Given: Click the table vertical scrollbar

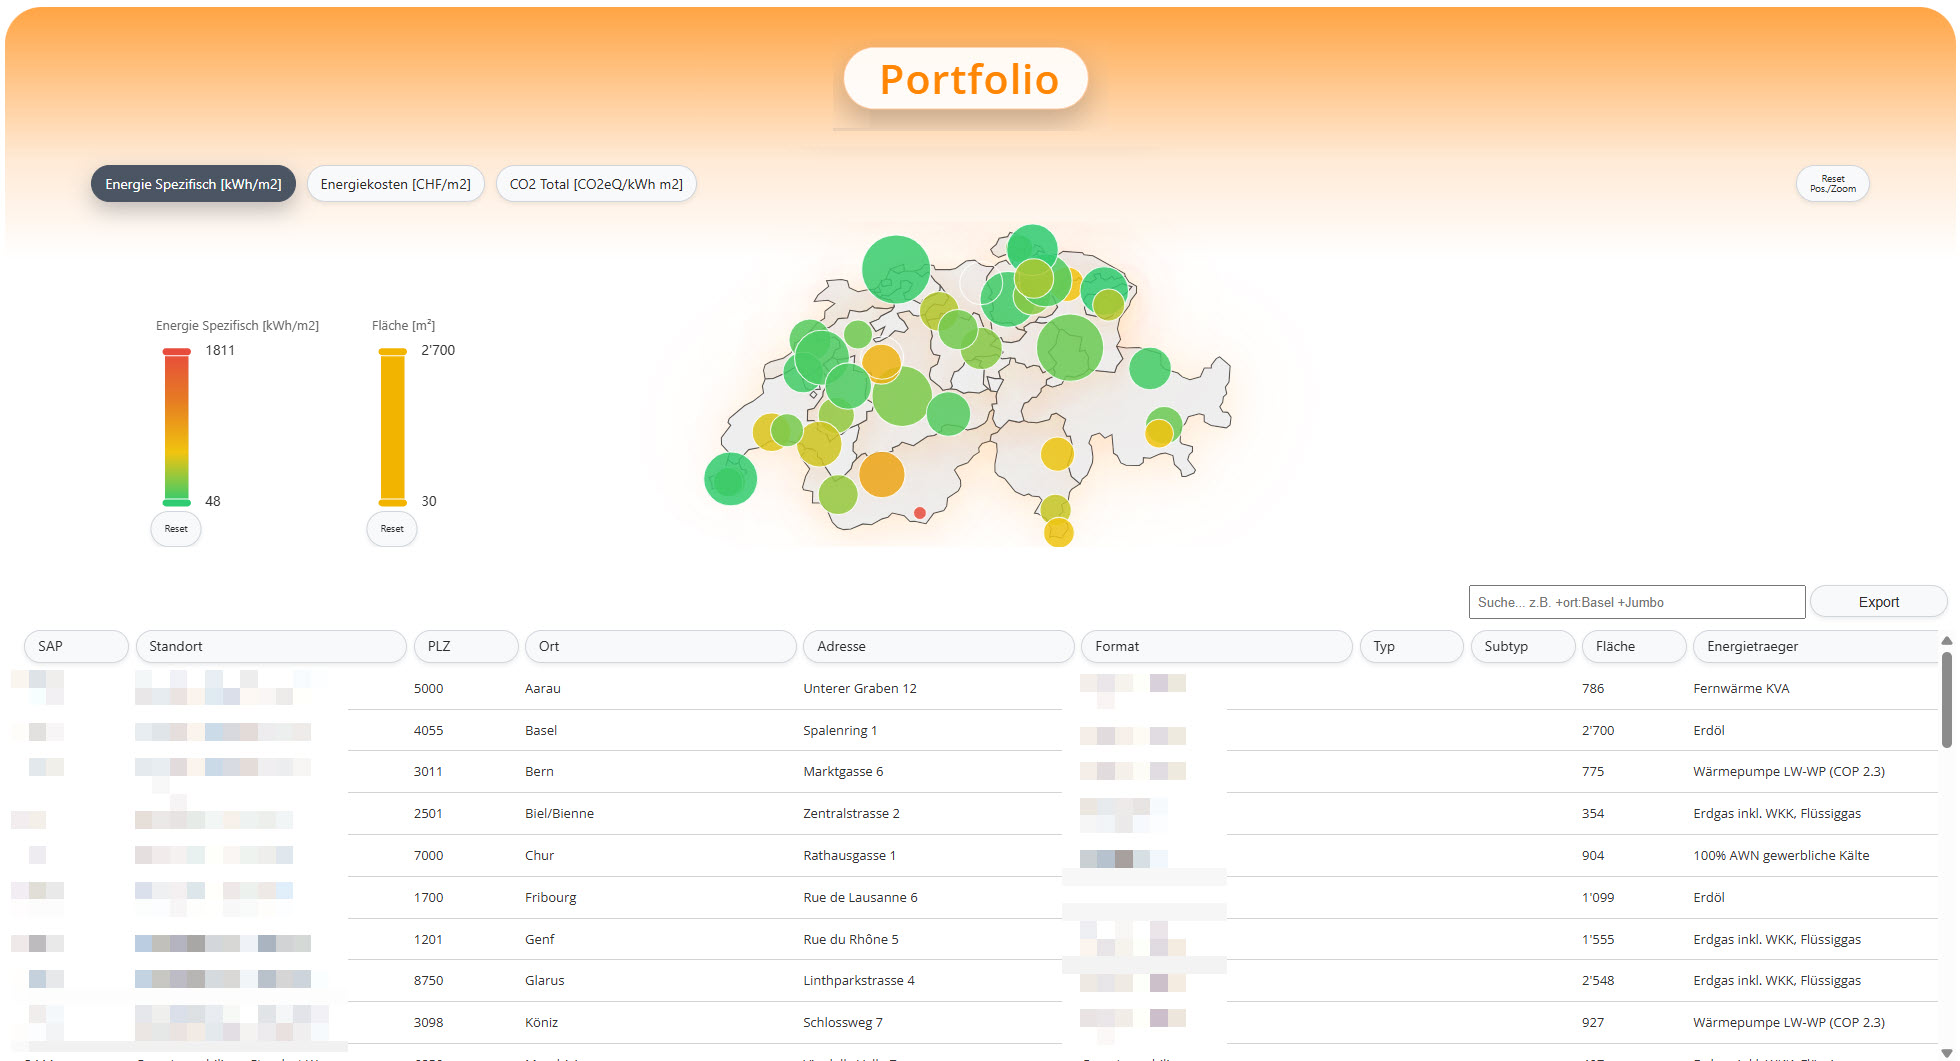Looking at the screenshot, I should coord(1946,700).
